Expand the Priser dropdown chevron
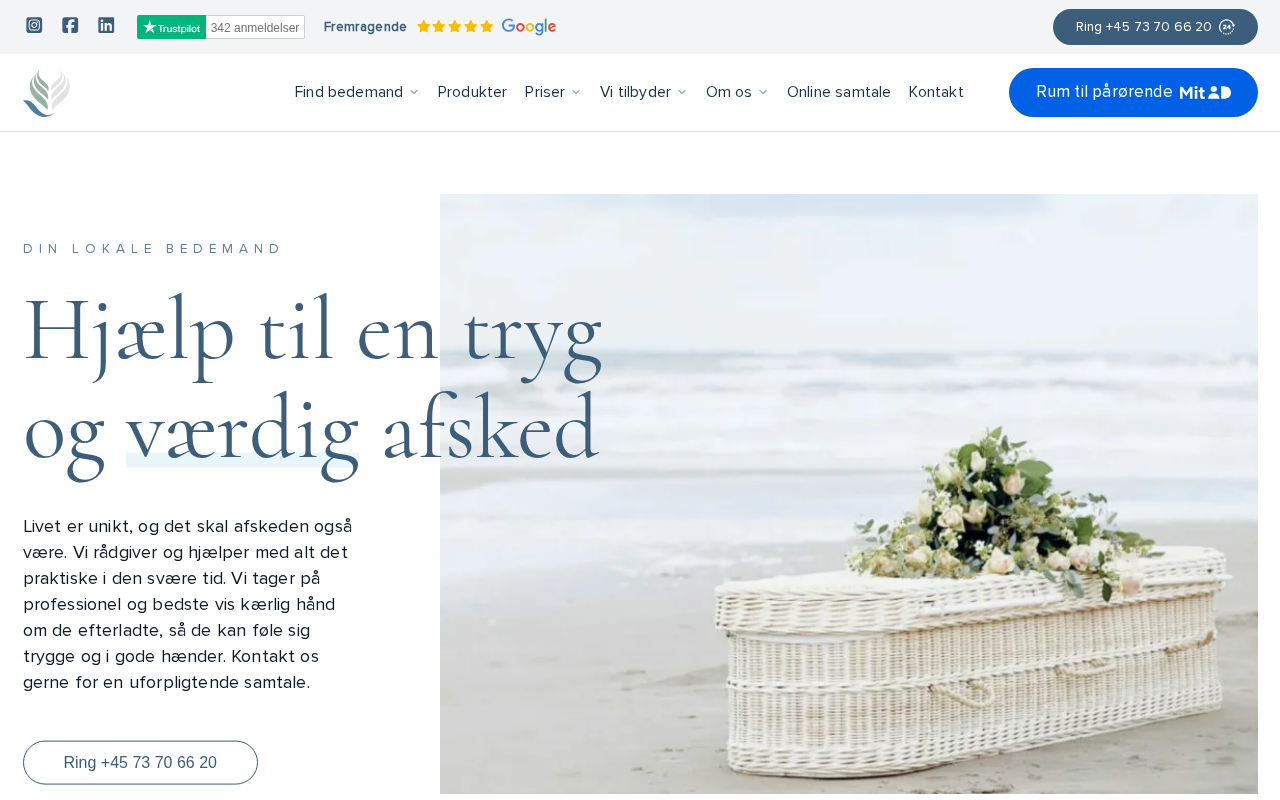Image resolution: width=1280 pixels, height=800 pixels. tap(576, 92)
